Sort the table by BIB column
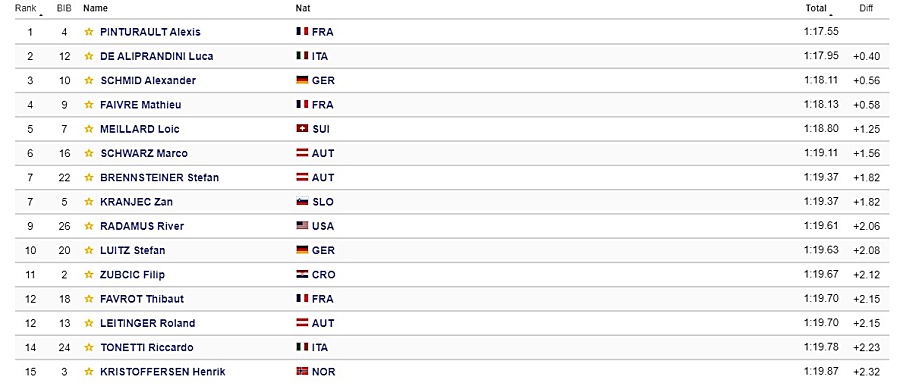 (x=64, y=9)
